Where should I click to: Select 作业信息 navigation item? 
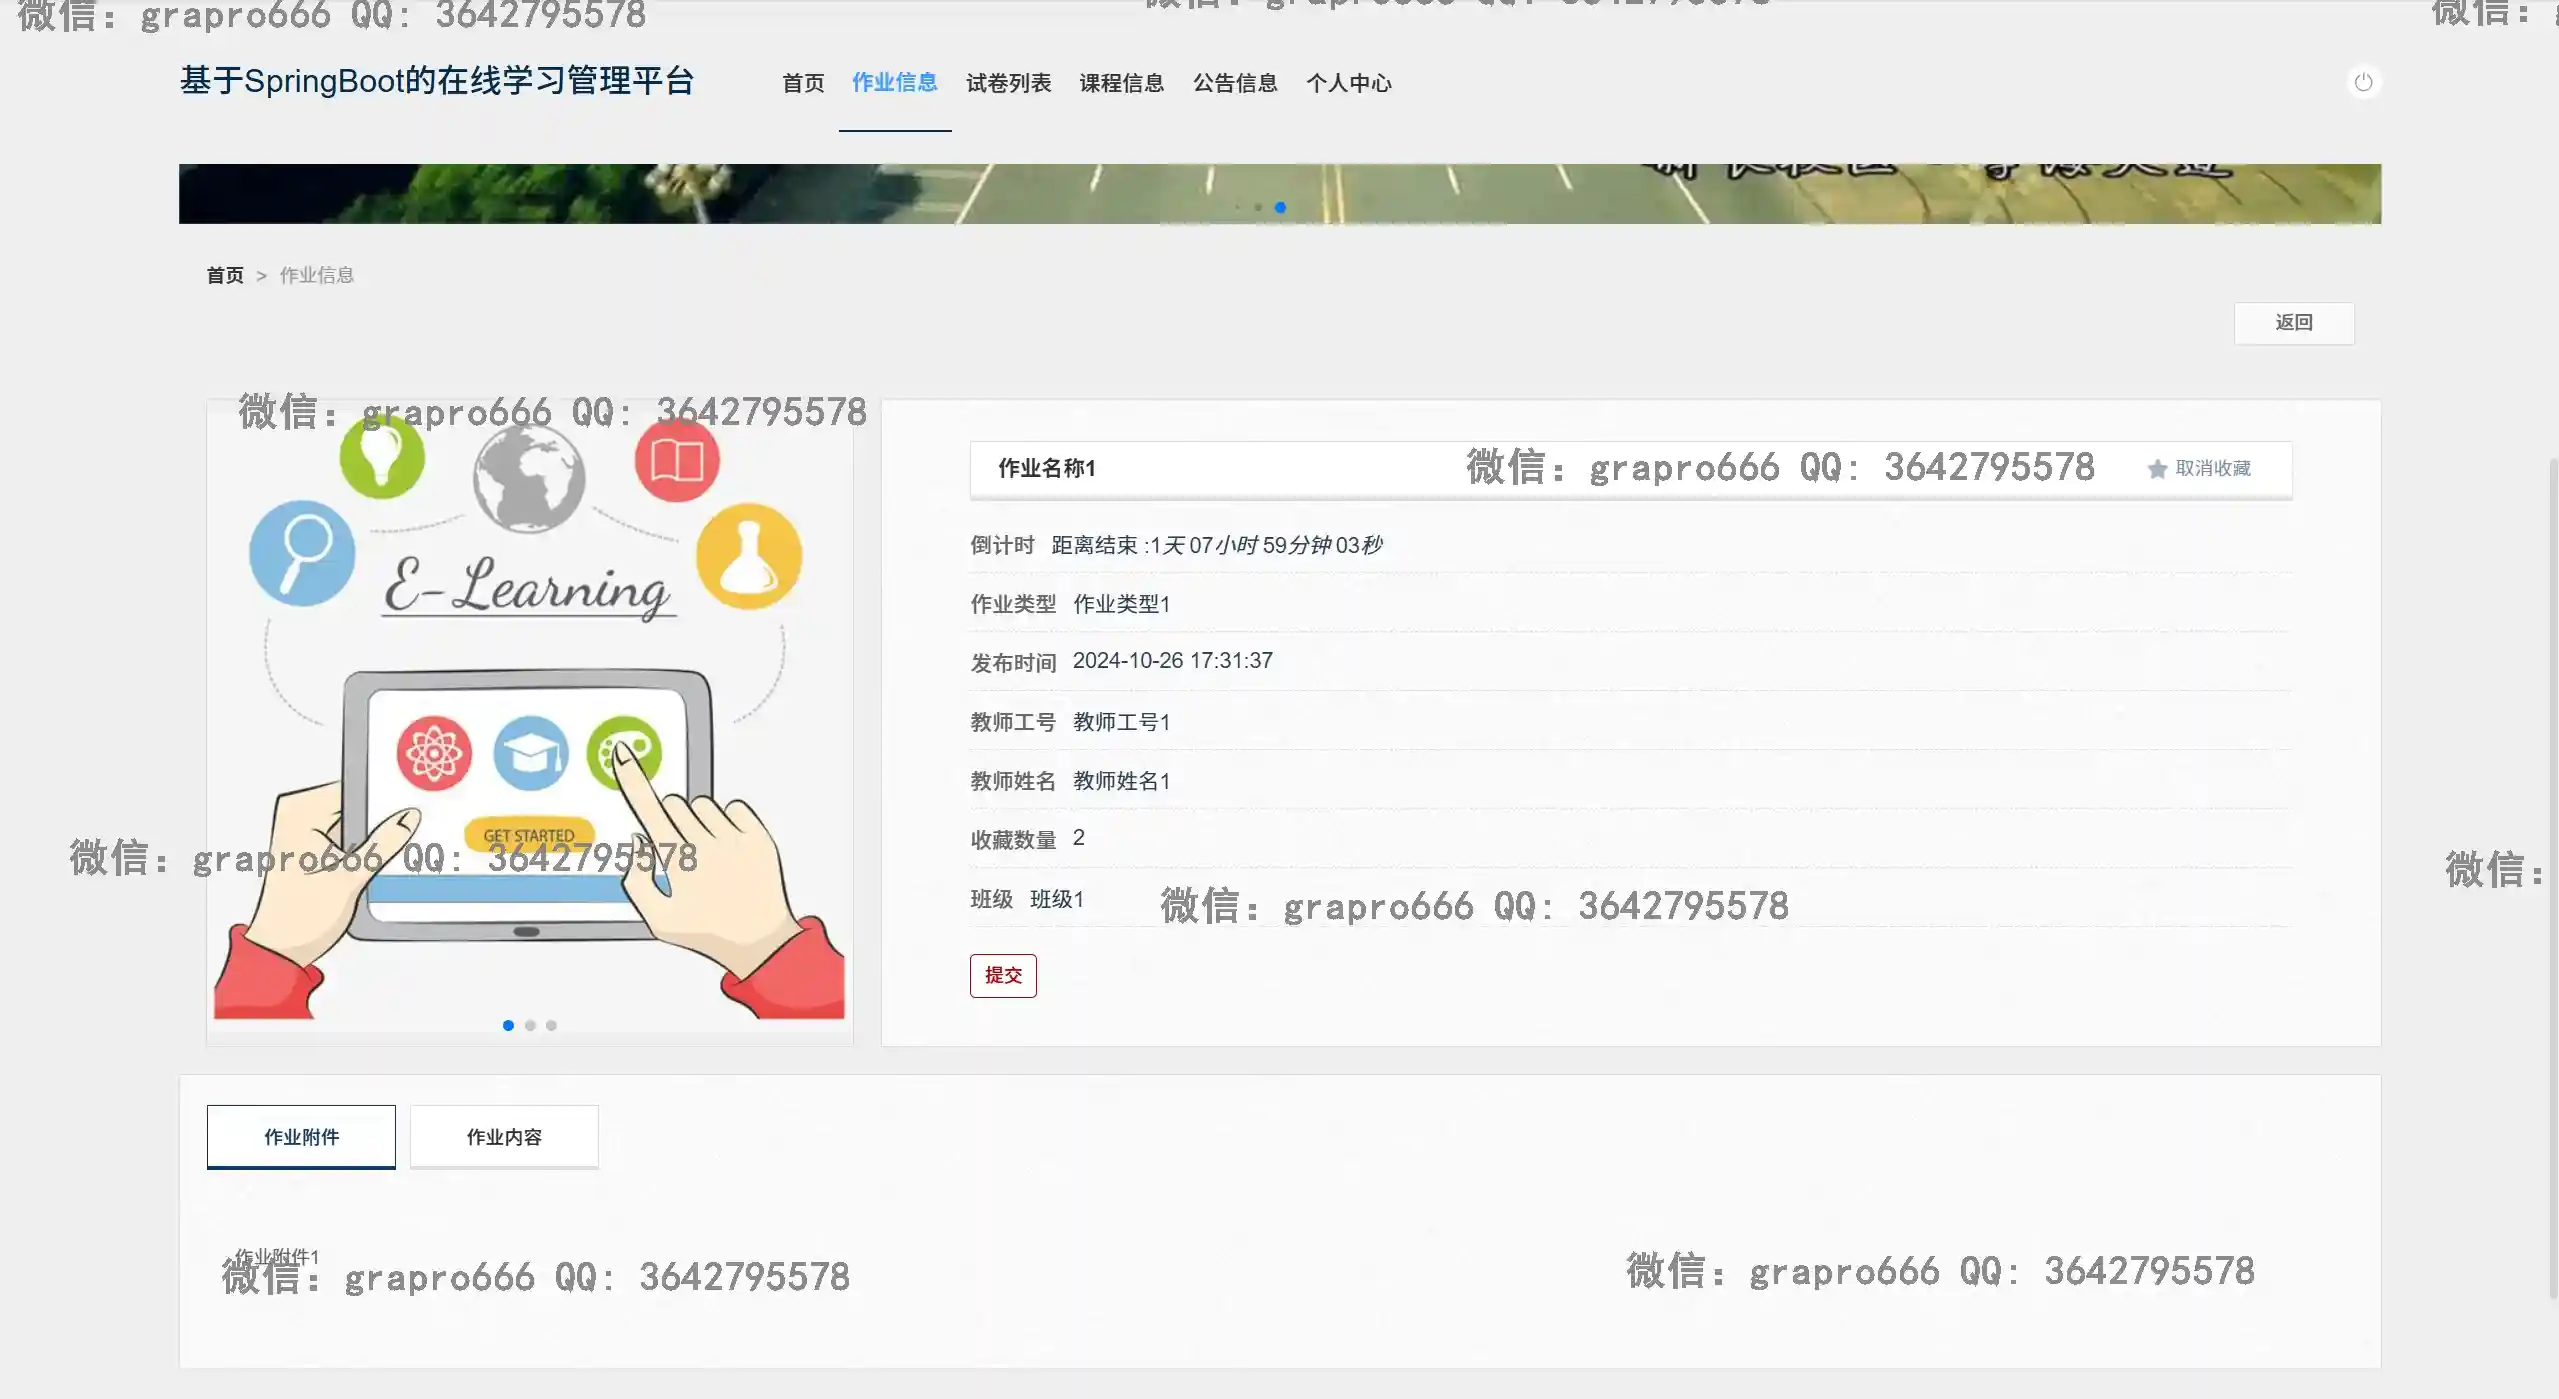coord(894,83)
